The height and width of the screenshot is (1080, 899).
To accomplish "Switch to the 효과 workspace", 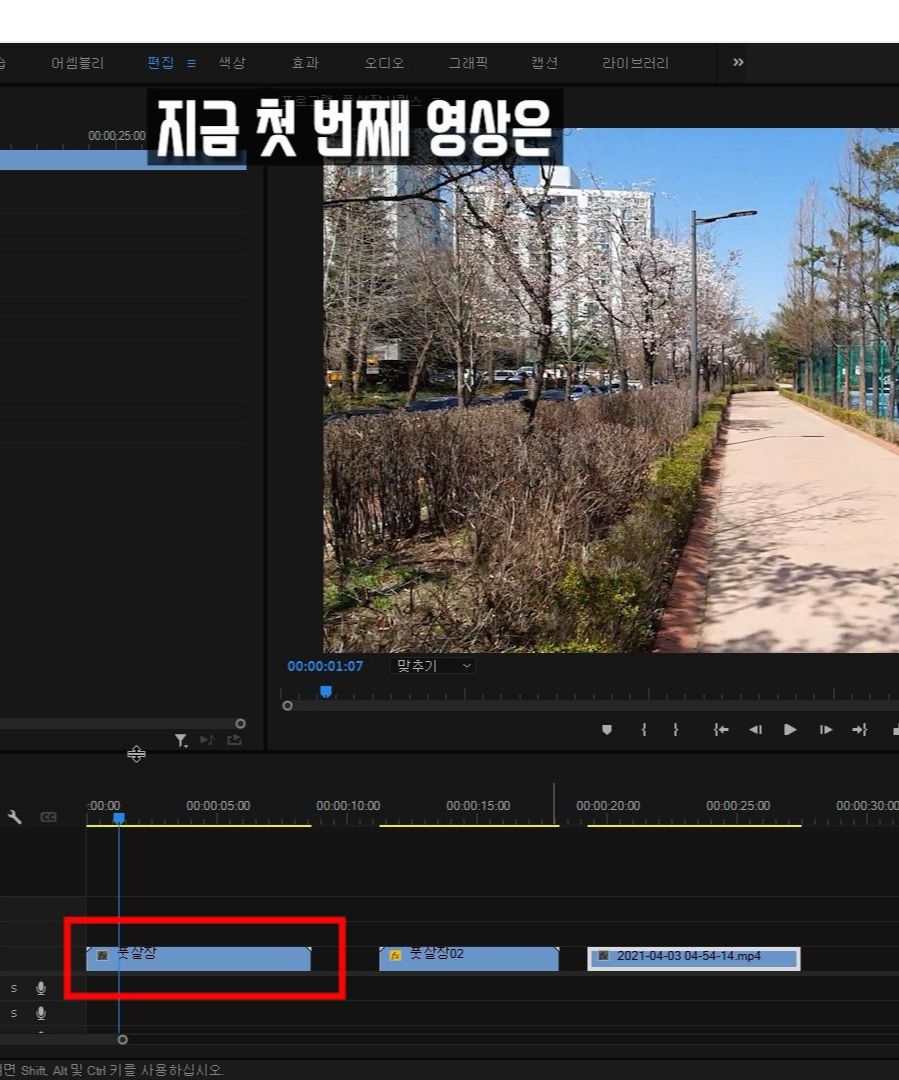I will click(x=305, y=63).
